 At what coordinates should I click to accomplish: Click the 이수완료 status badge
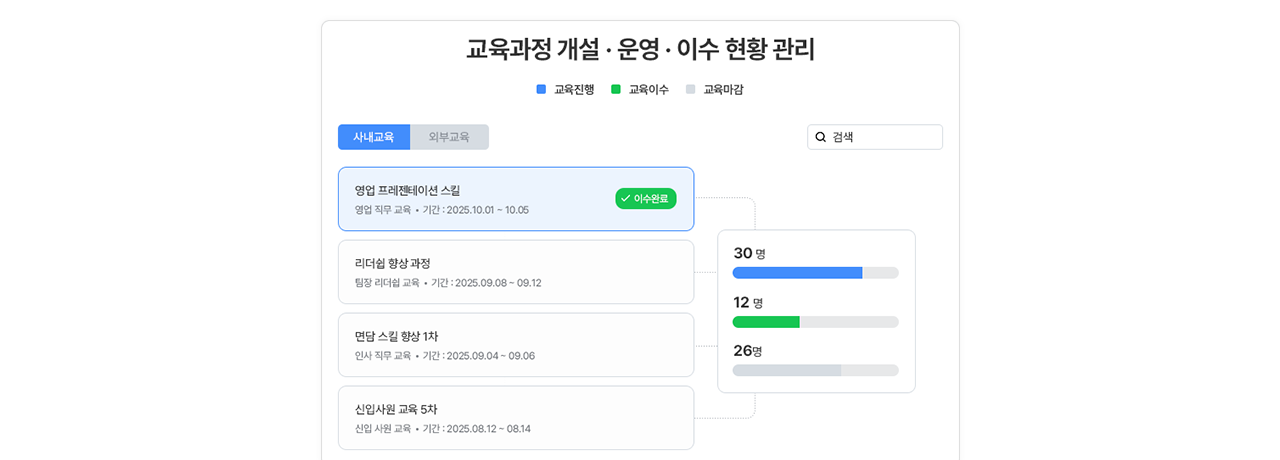click(x=646, y=199)
